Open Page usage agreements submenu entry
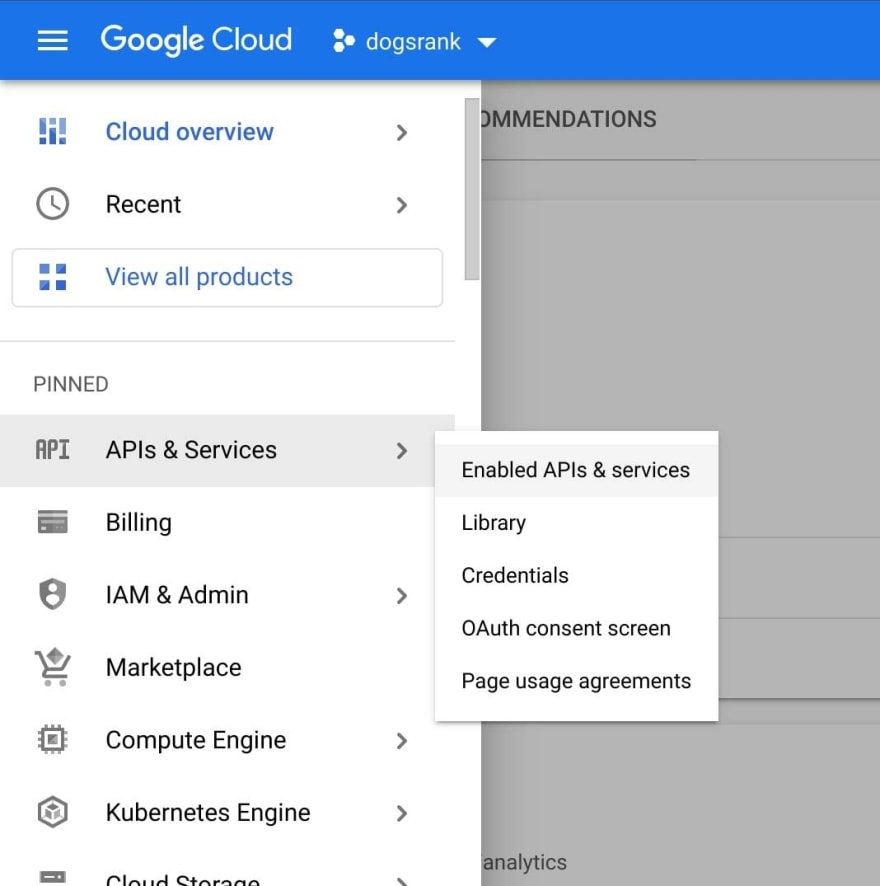This screenshot has height=886, width=880. [576, 681]
